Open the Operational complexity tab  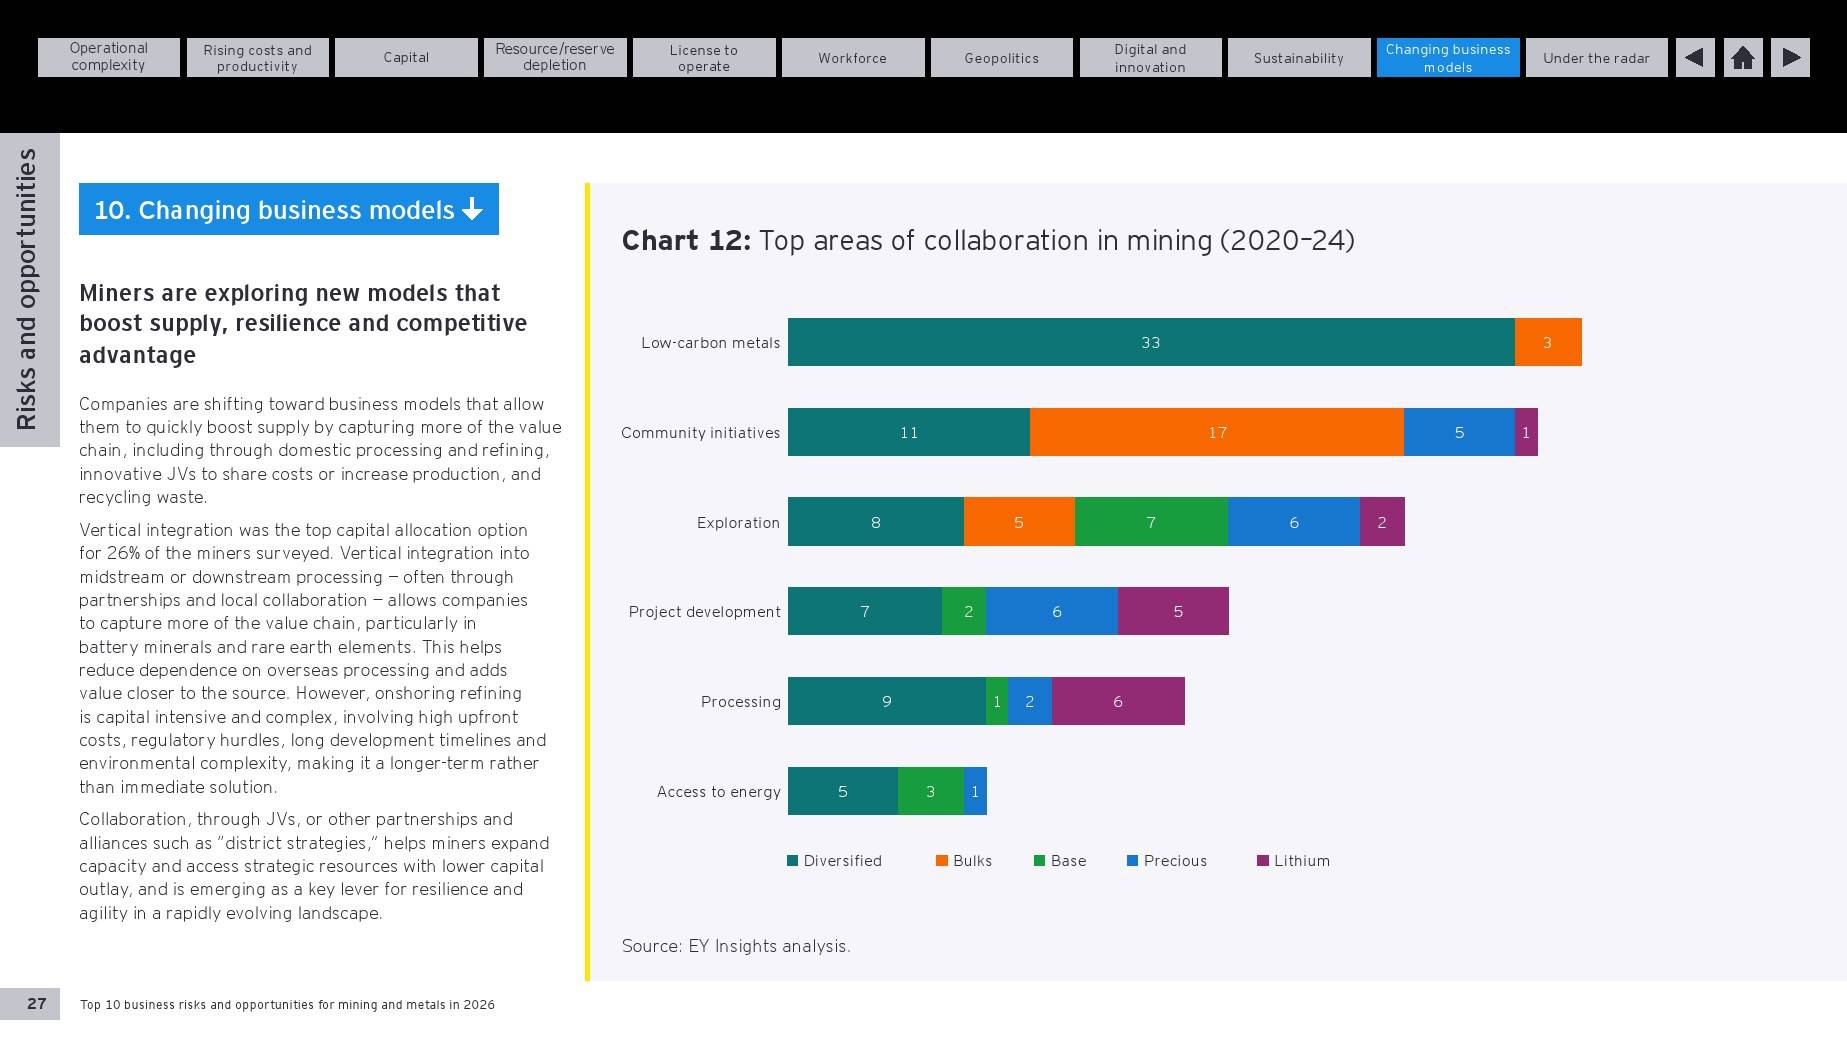pos(109,58)
